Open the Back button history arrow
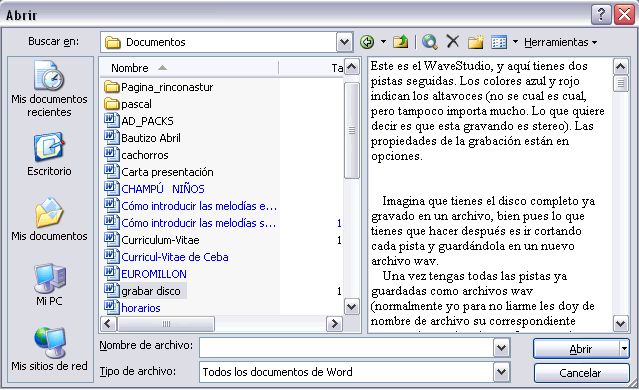Screen dimensions: 639x390 tap(383, 42)
